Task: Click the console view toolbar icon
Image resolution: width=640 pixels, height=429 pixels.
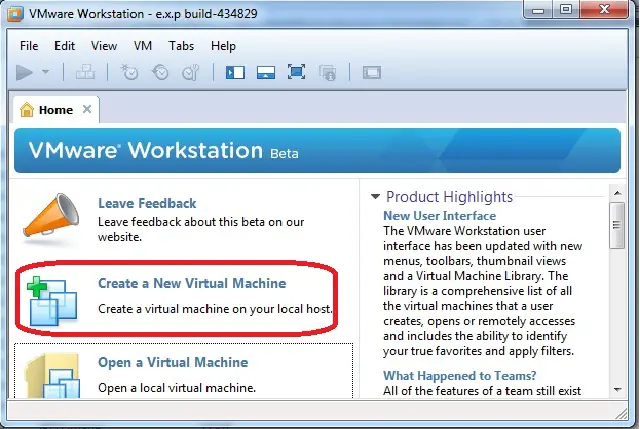Action: point(372,73)
